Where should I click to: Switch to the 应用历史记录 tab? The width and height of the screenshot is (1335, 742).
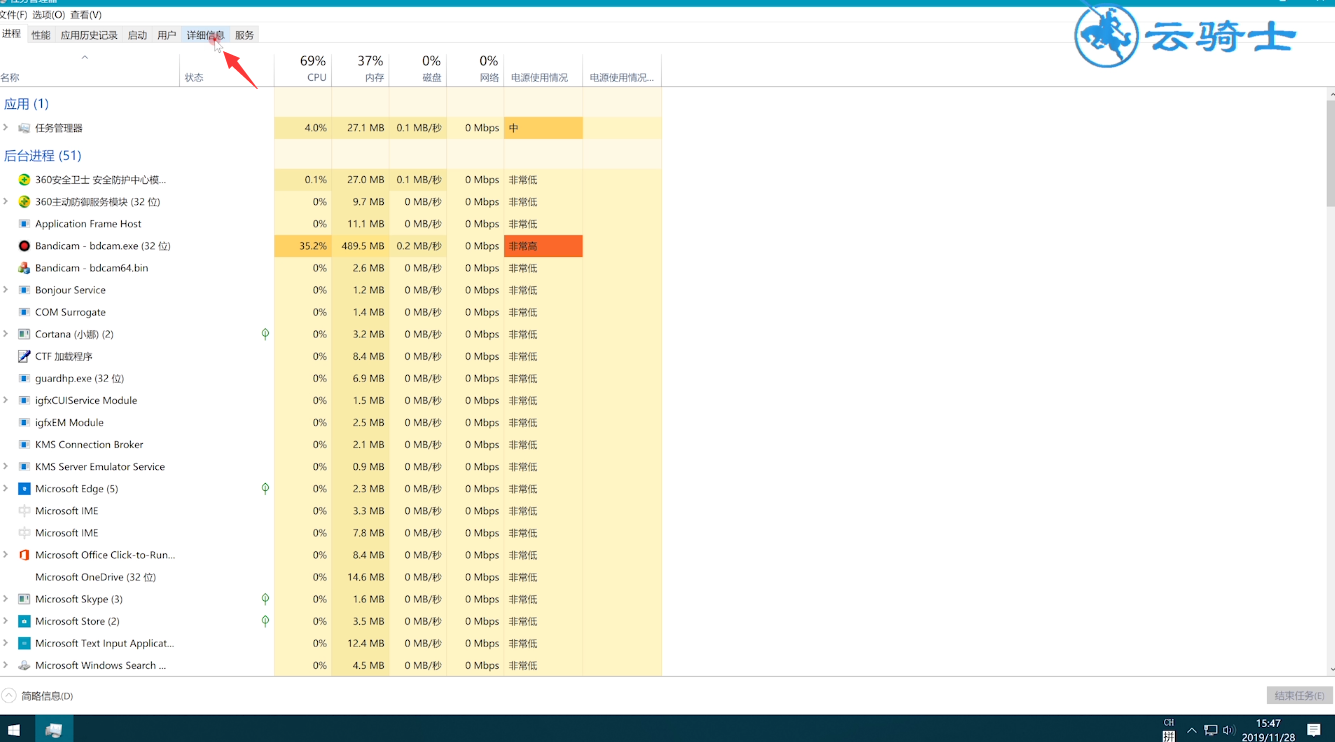point(89,35)
